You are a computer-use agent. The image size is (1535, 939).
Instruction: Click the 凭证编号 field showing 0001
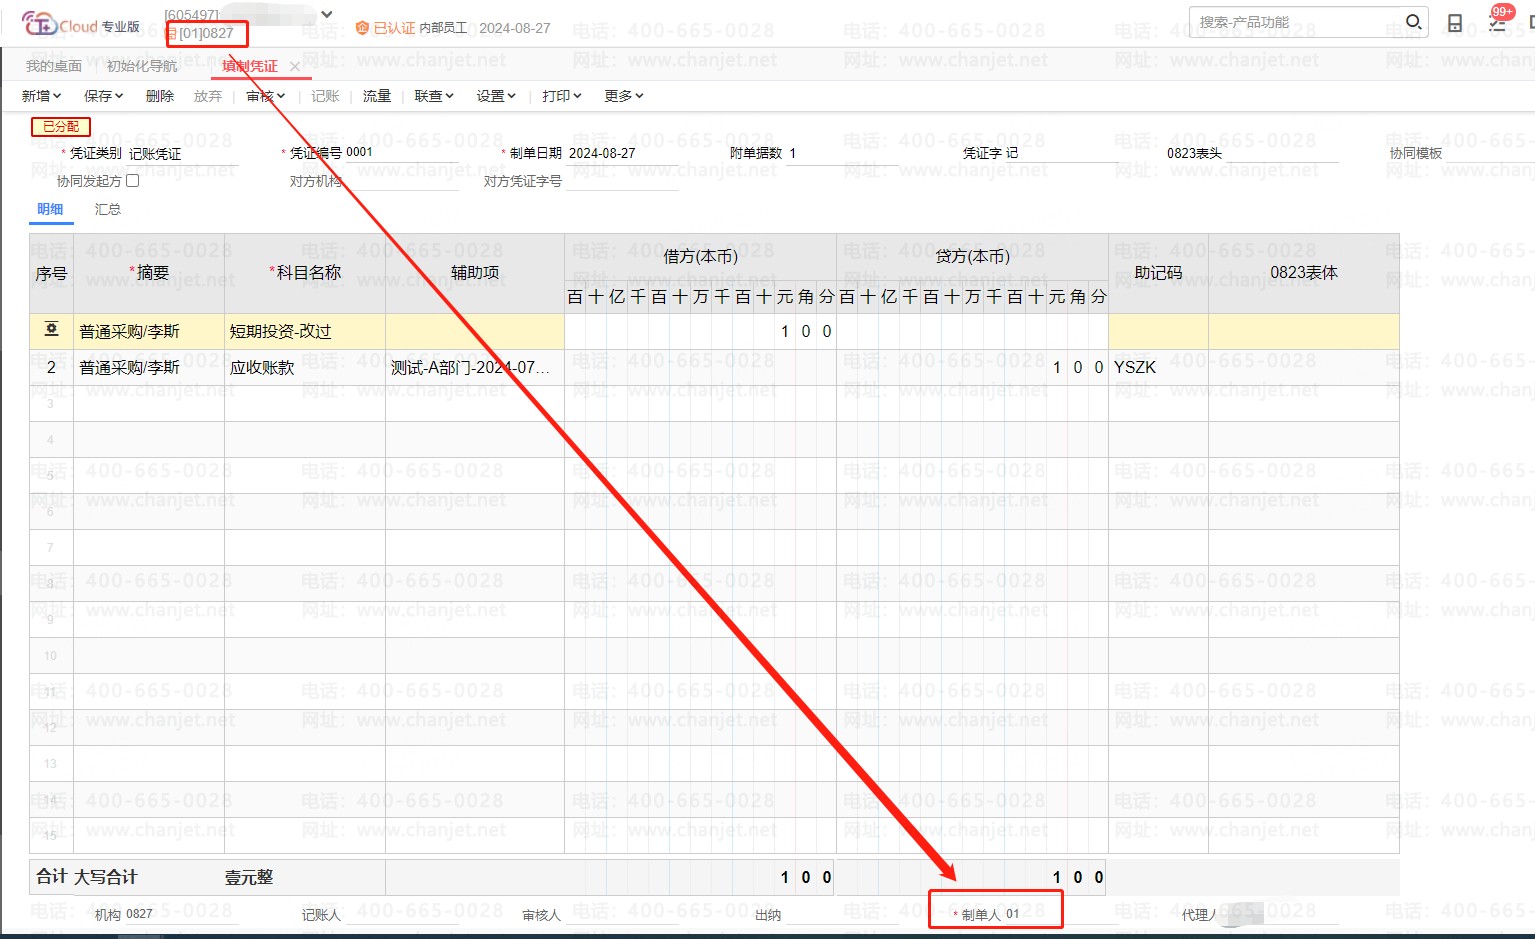[x=401, y=152]
